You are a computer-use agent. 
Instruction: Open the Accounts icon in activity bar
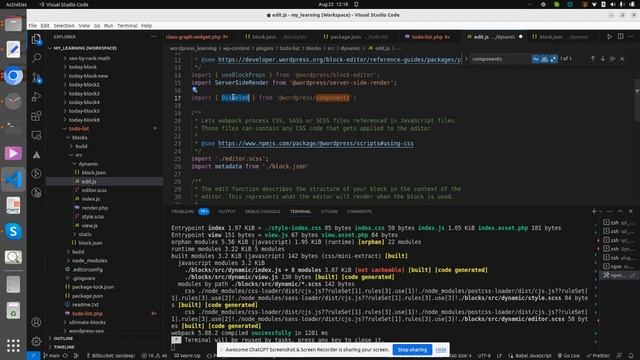(x=36, y=322)
